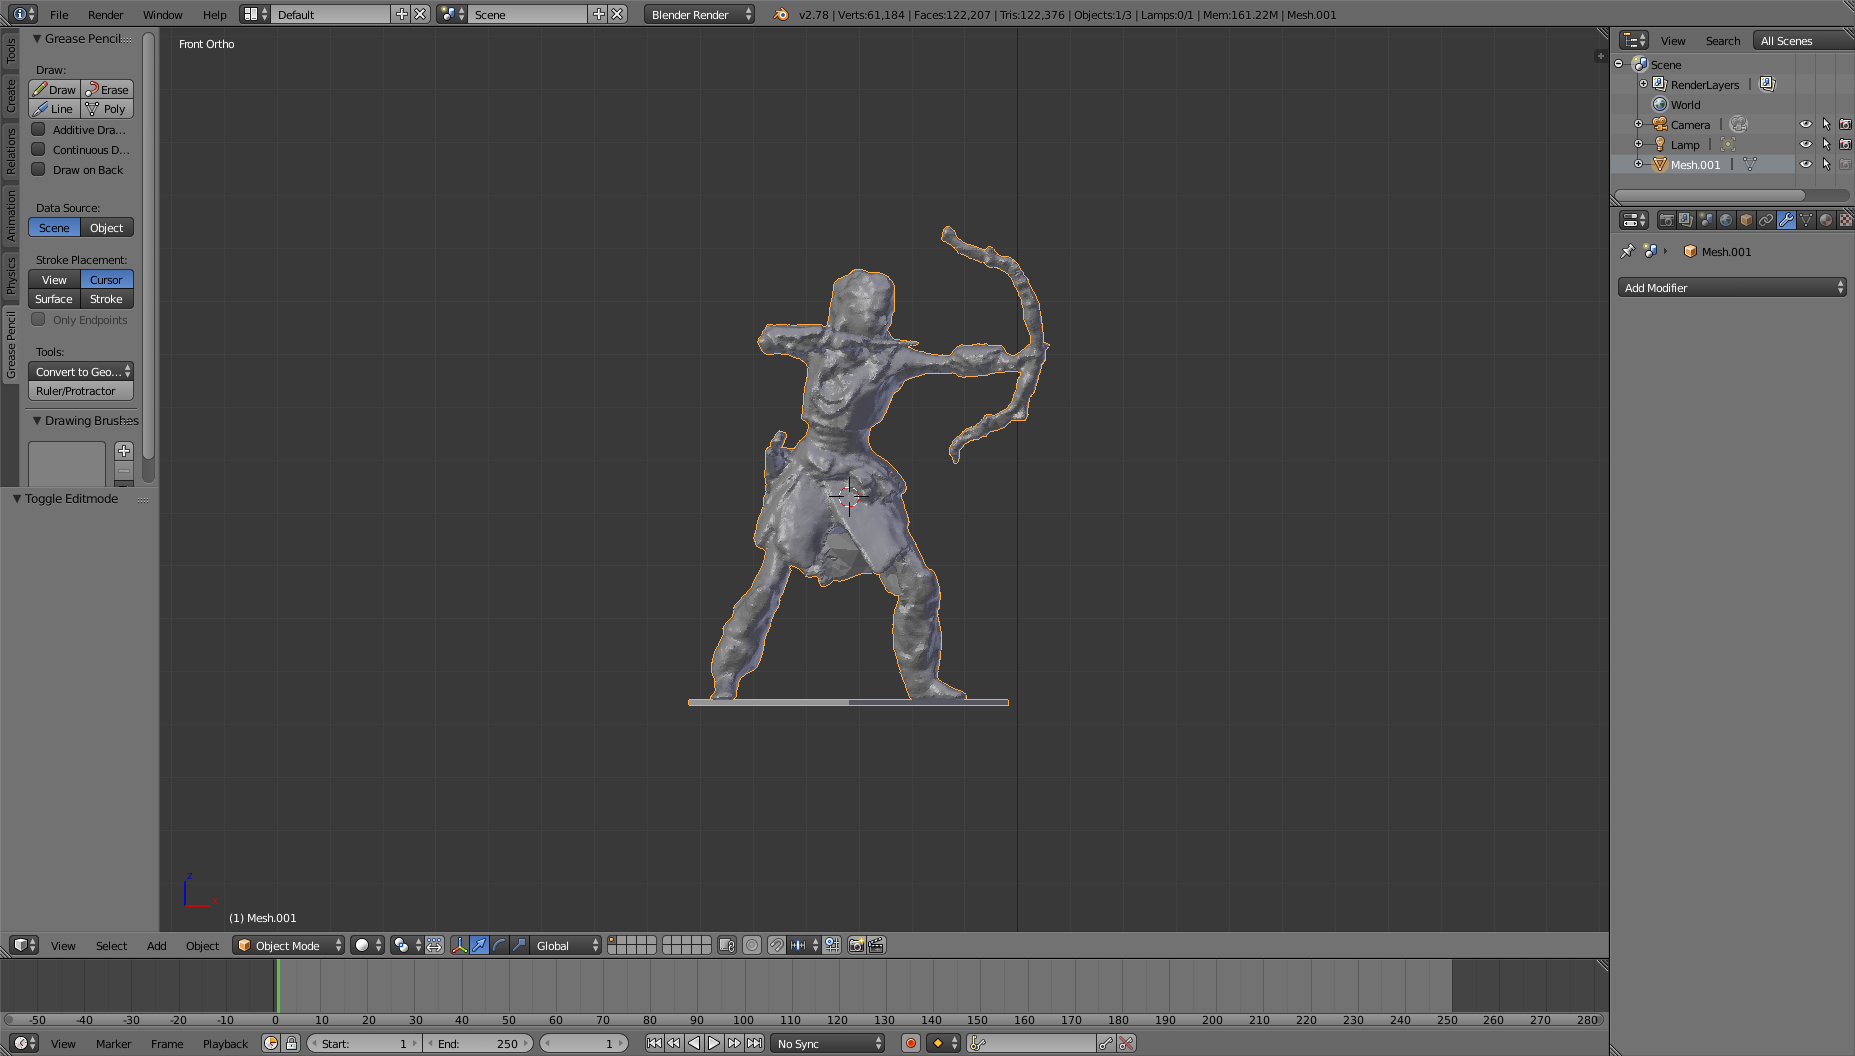Screen dimensions: 1855x1056
Task: Open the Render menu
Action: point(105,14)
